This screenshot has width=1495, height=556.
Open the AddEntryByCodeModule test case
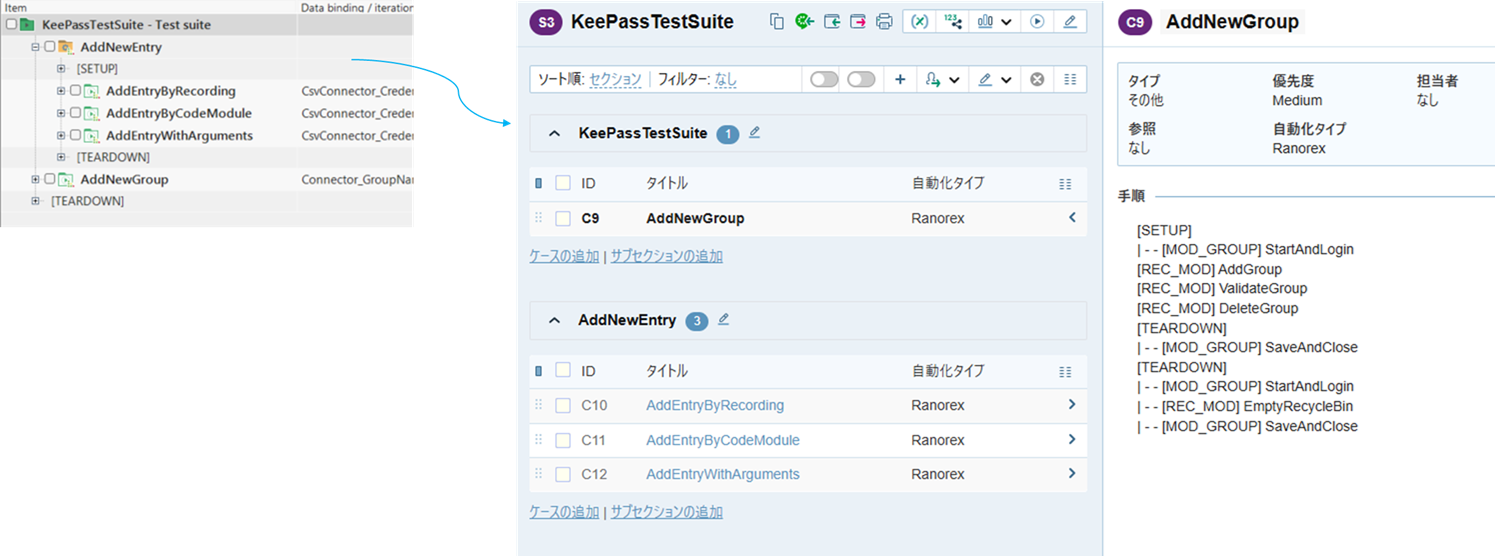tap(722, 440)
